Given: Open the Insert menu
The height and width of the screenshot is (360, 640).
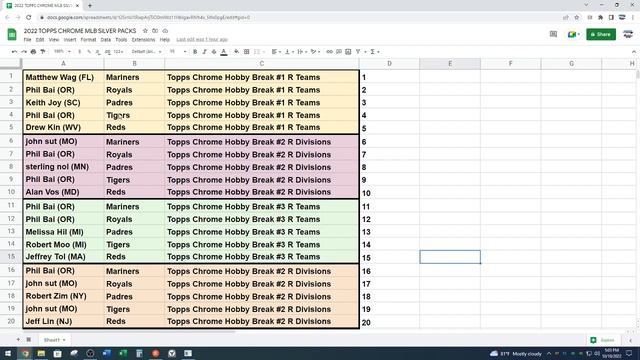Looking at the screenshot, I should pyautogui.click(x=70, y=40).
